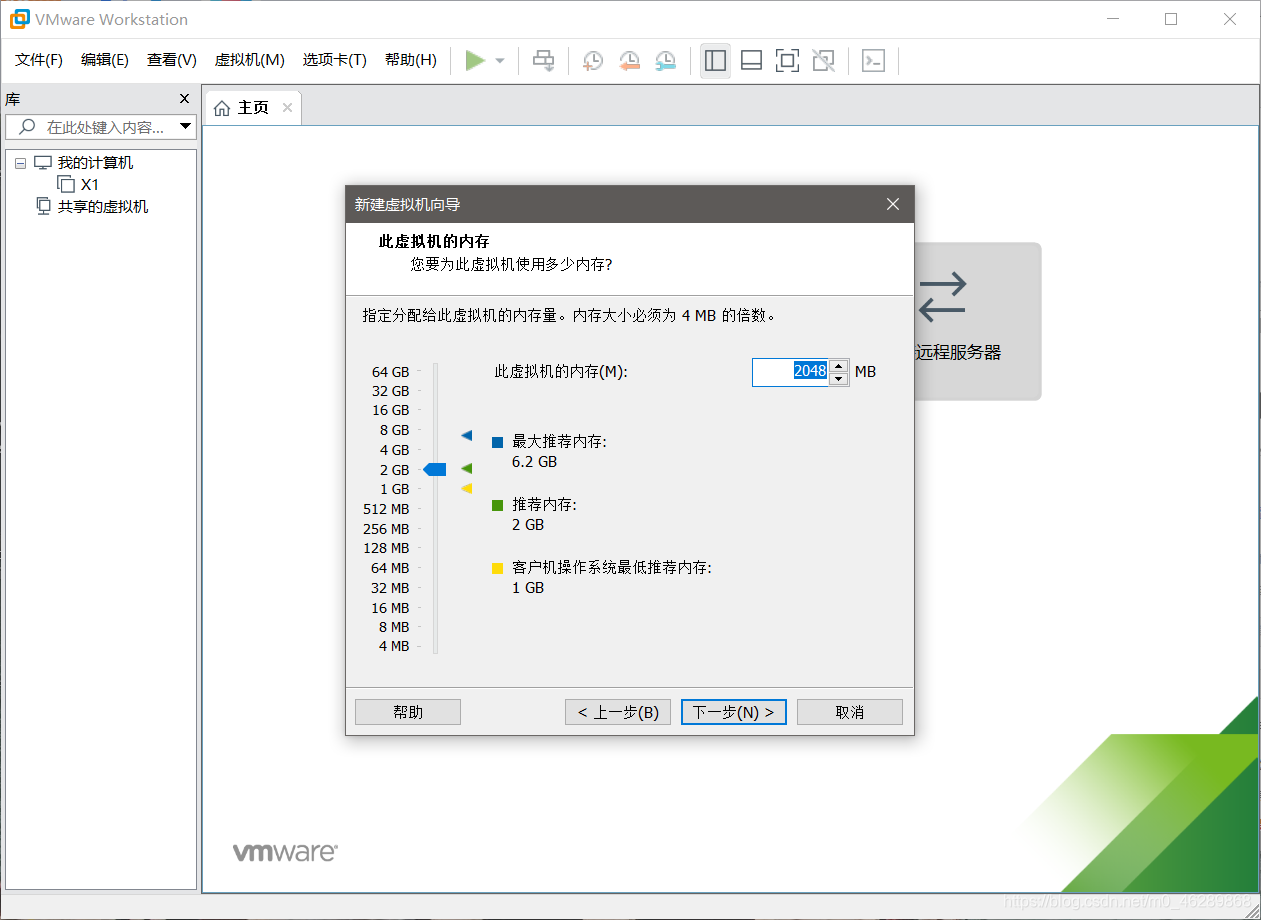Increase memory with the up spinner arrow

coord(839,365)
